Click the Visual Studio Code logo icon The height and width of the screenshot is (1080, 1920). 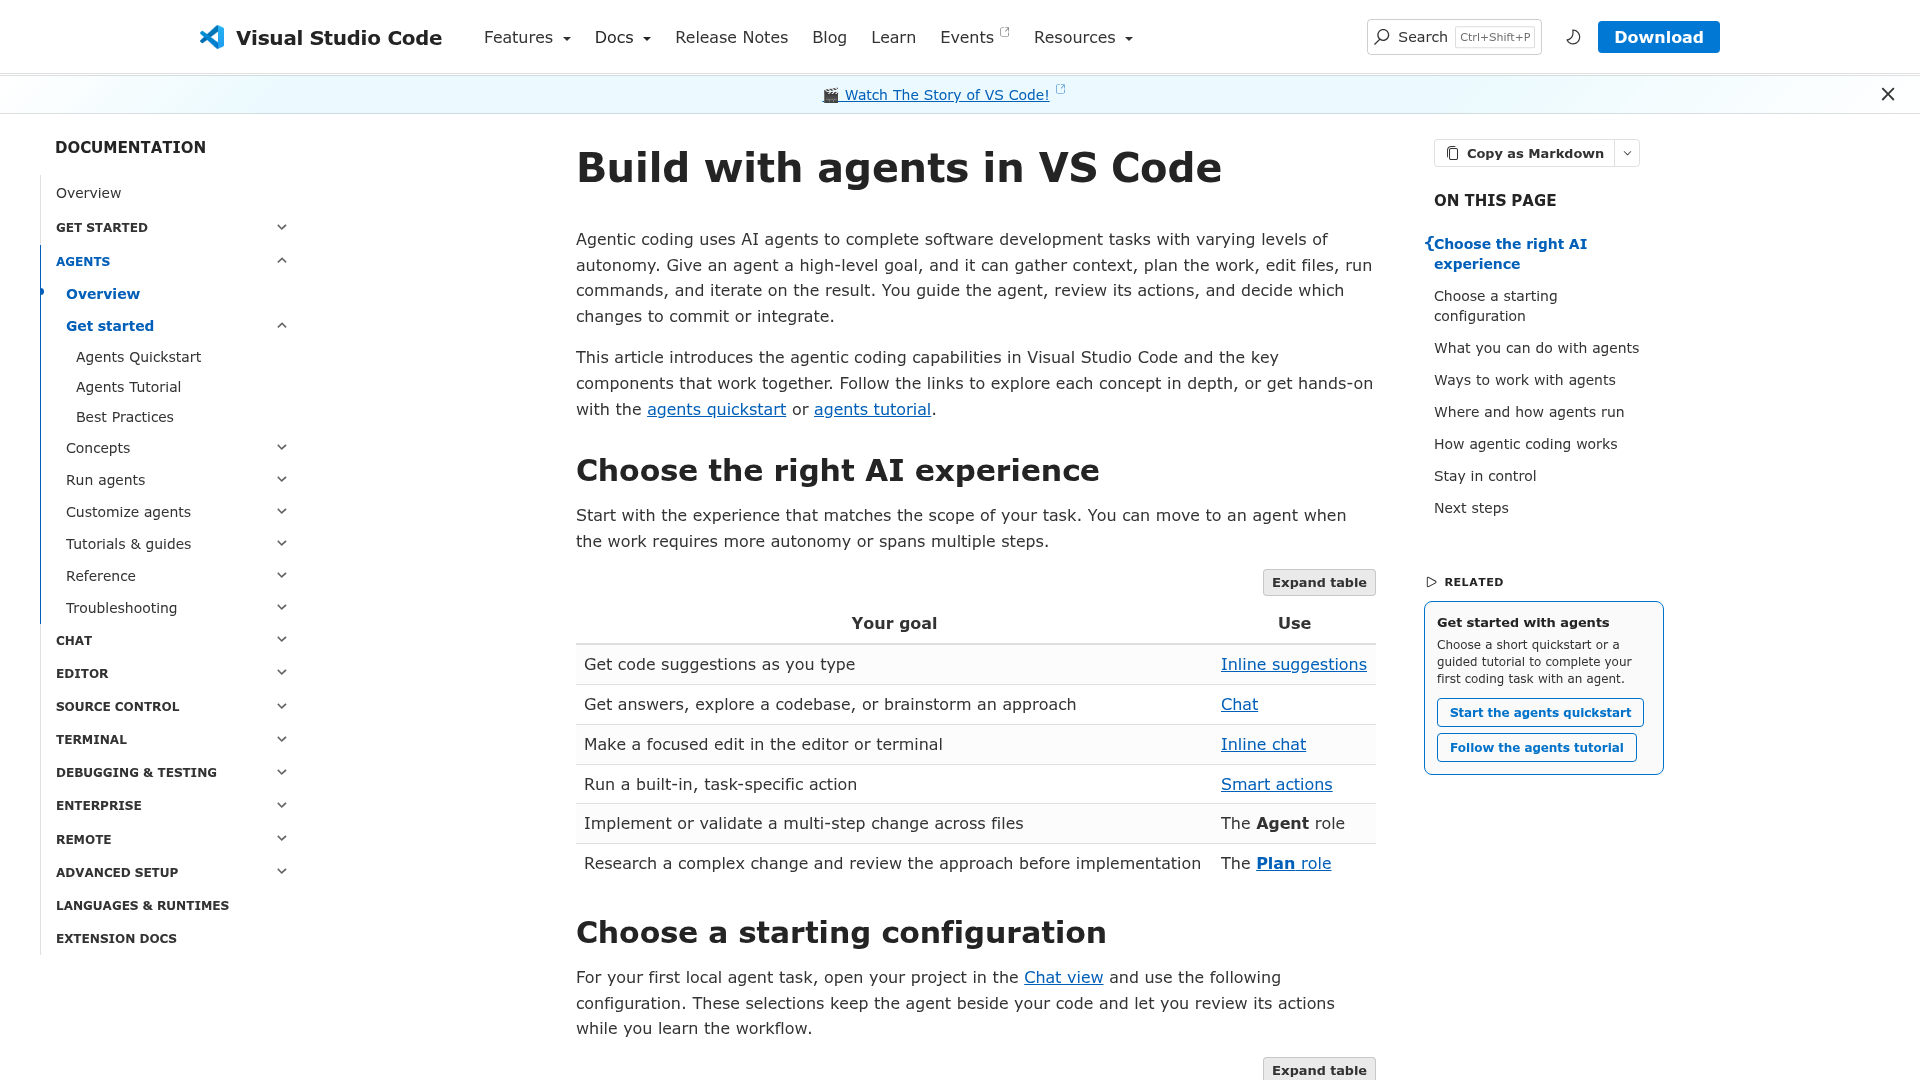click(212, 37)
